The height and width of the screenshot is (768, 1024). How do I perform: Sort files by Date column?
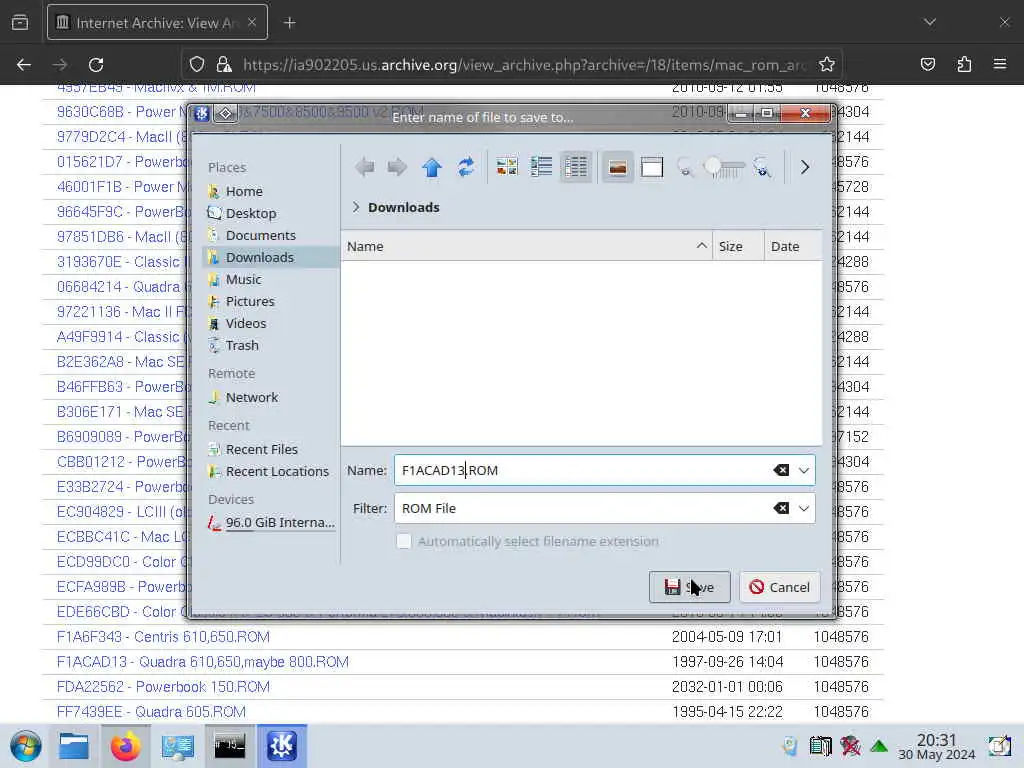793,246
